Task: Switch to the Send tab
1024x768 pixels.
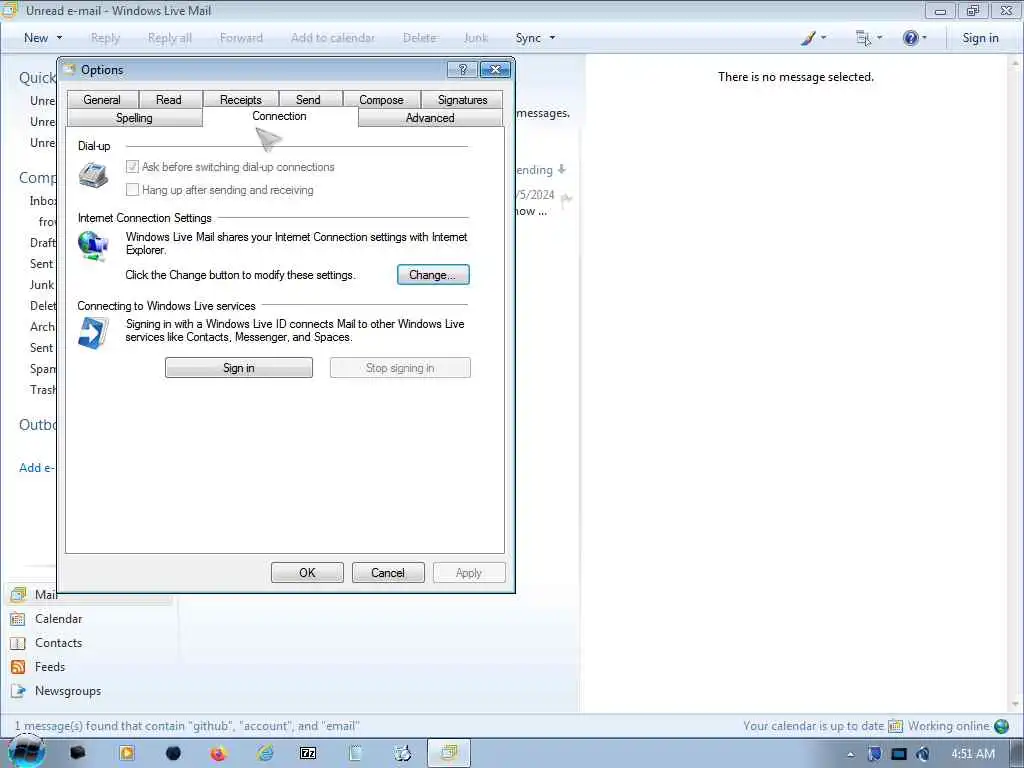Action: click(308, 99)
